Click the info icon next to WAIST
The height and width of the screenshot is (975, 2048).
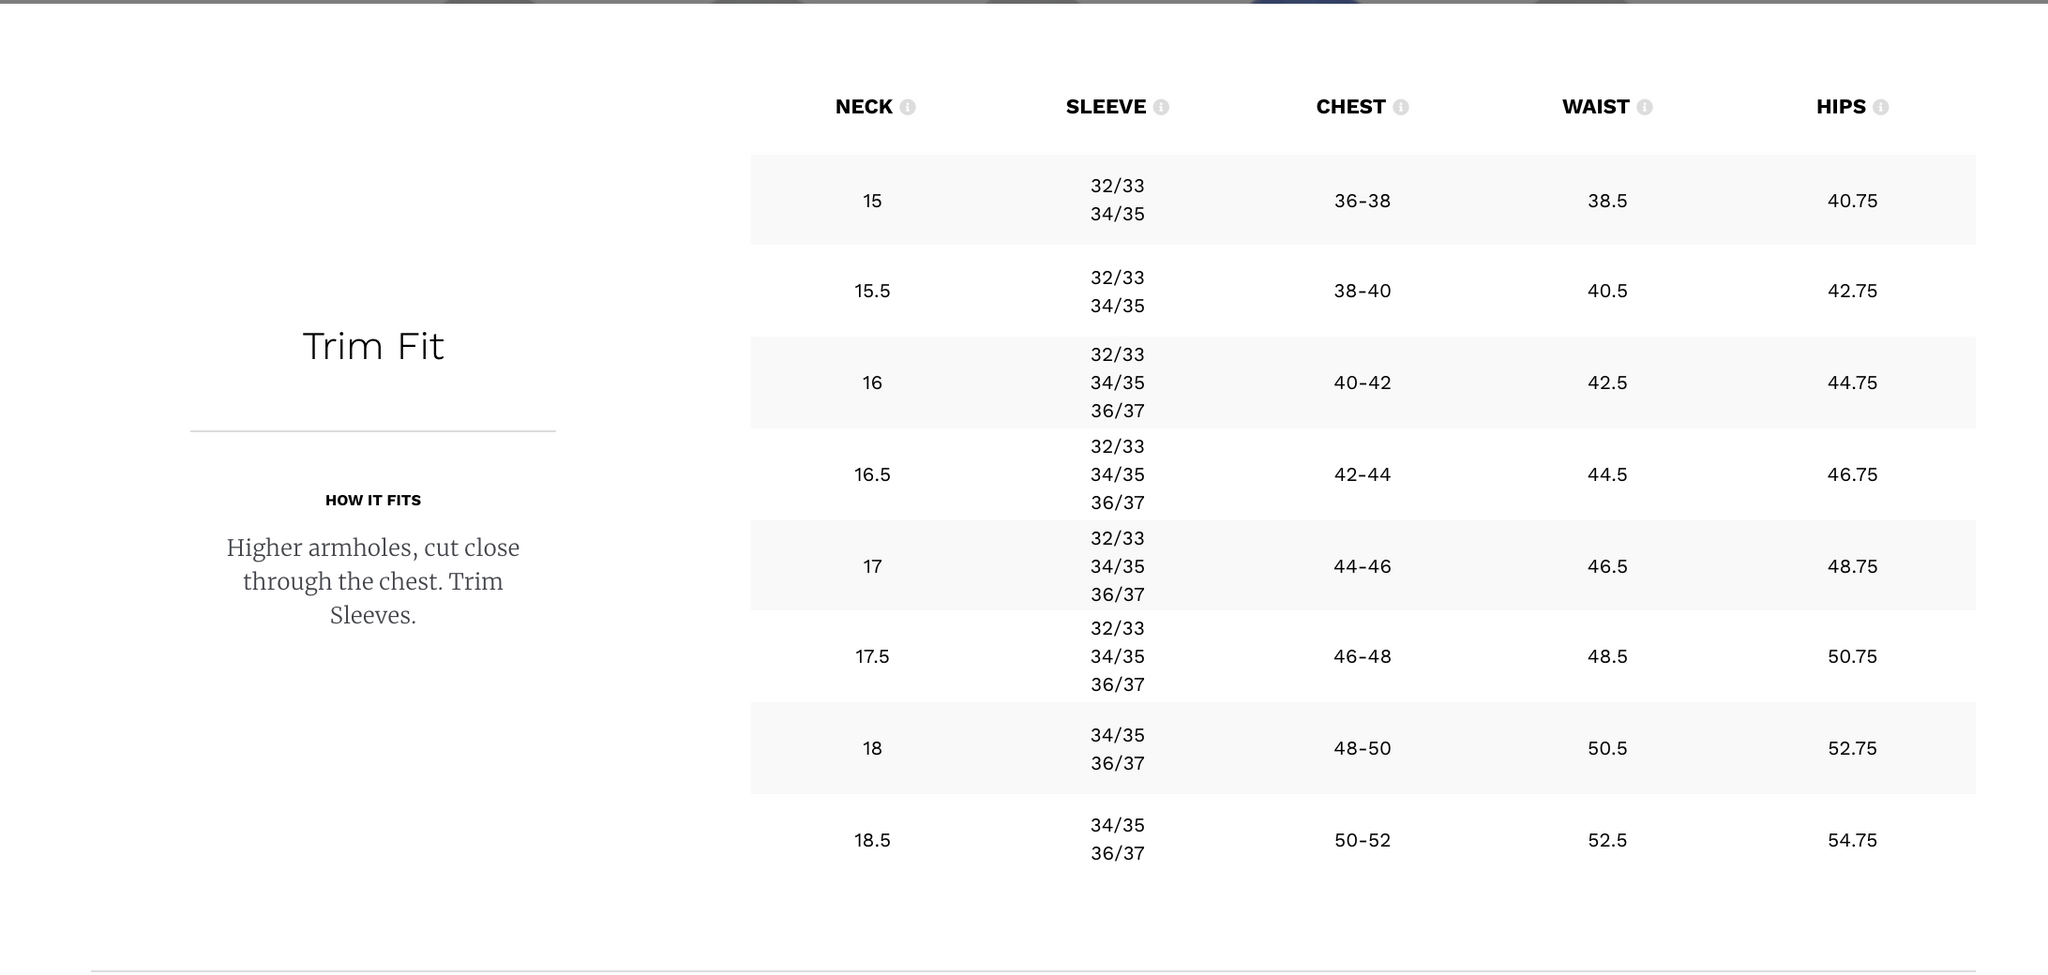click(x=1644, y=107)
